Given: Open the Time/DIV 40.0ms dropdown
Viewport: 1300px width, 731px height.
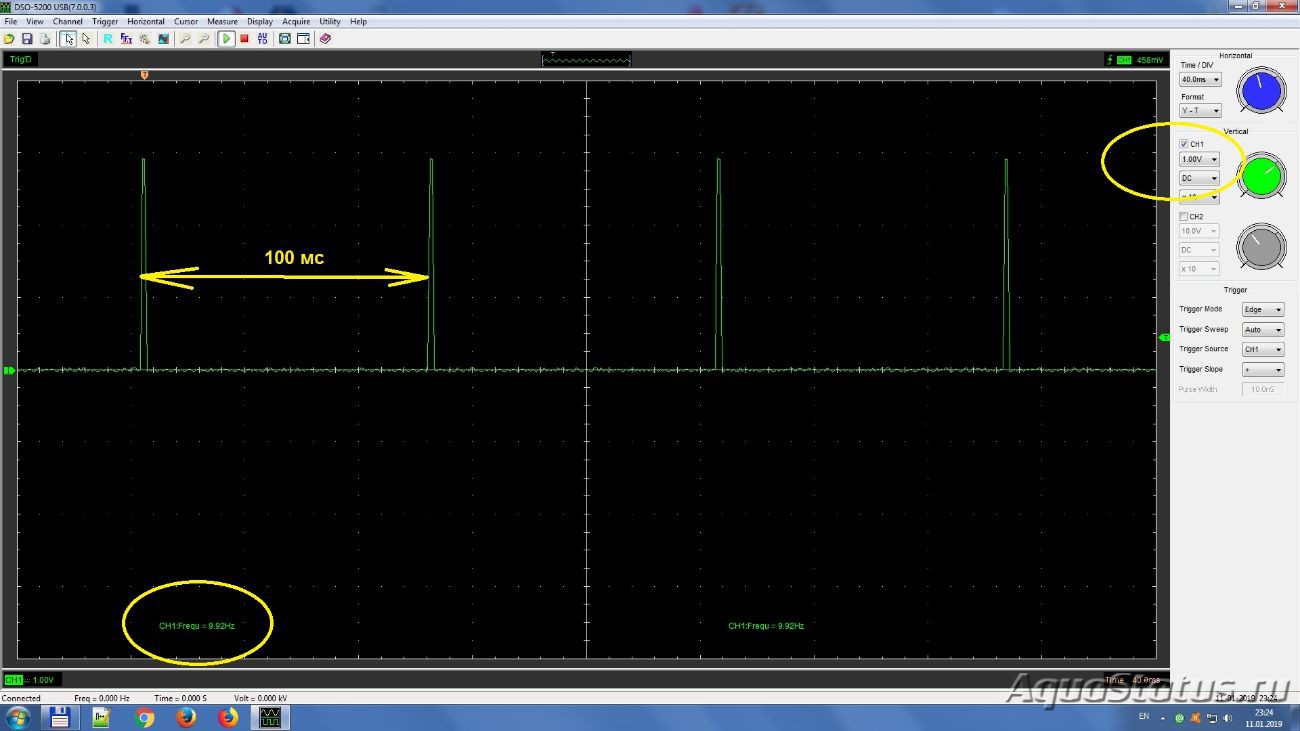Looking at the screenshot, I should pyautogui.click(x=1200, y=79).
